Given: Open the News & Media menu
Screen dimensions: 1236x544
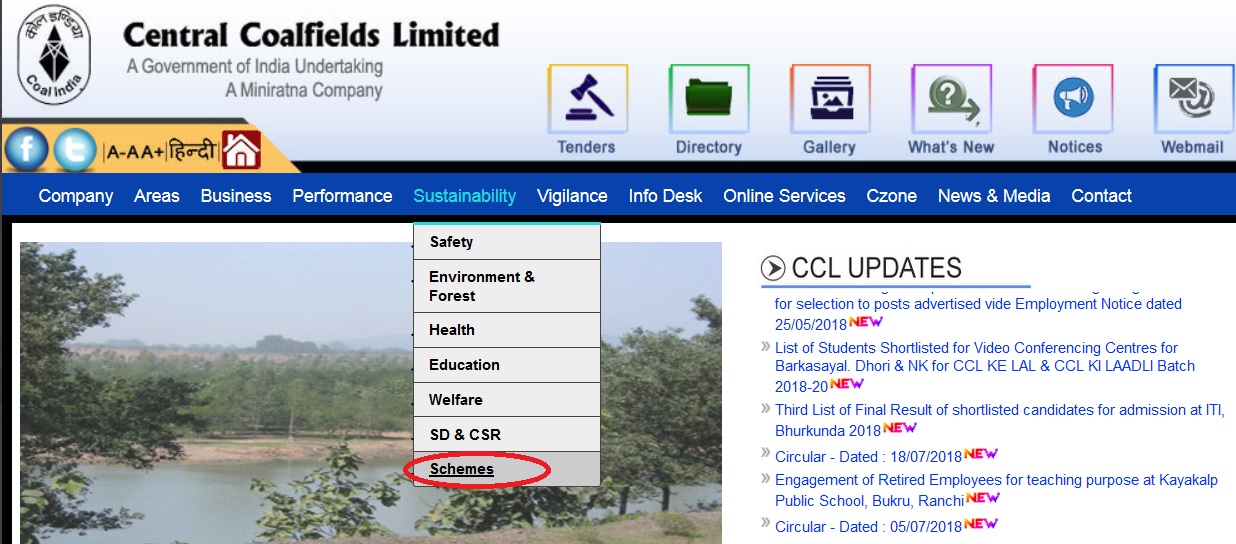Looking at the screenshot, I should pos(994,196).
